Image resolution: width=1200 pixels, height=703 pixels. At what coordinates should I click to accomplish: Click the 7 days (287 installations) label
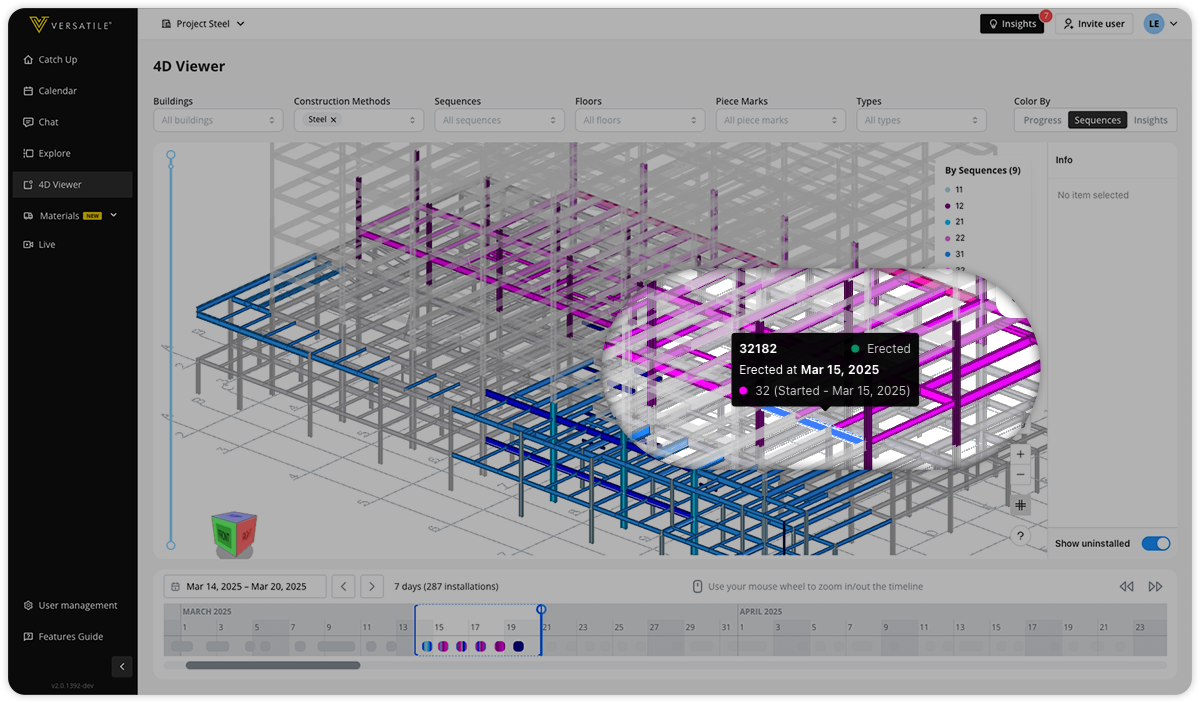pos(446,586)
